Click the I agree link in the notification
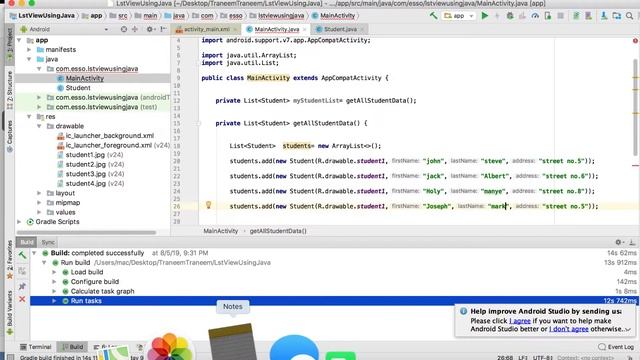640x360 pixels. pyautogui.click(x=520, y=321)
